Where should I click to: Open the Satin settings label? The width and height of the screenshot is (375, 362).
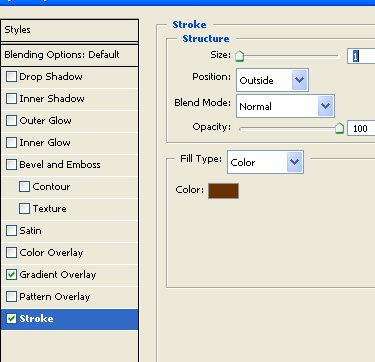(x=30, y=231)
